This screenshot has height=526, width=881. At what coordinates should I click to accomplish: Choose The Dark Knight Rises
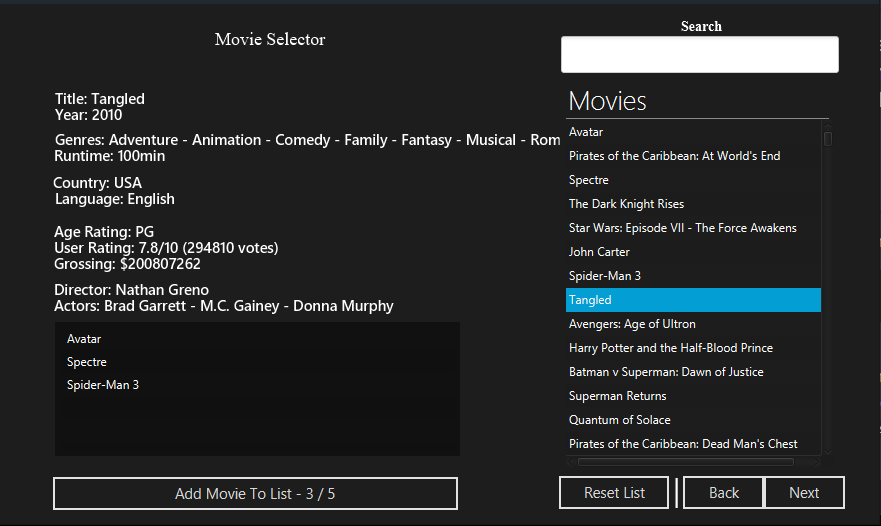[x=693, y=204]
